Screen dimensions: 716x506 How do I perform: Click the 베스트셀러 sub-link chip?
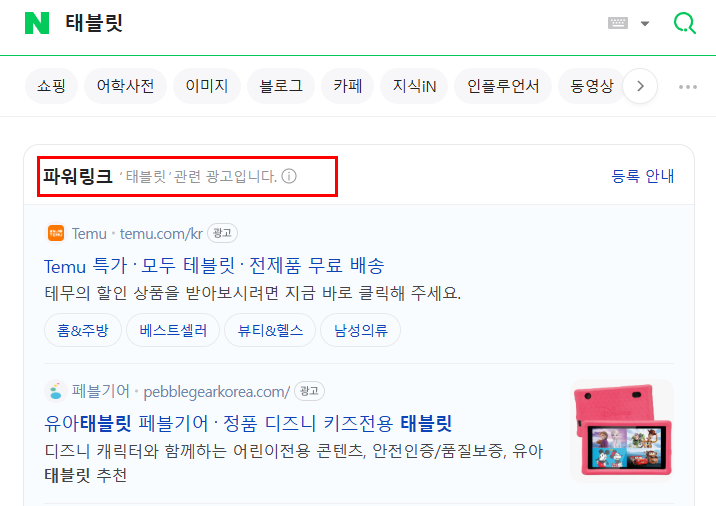(x=173, y=330)
